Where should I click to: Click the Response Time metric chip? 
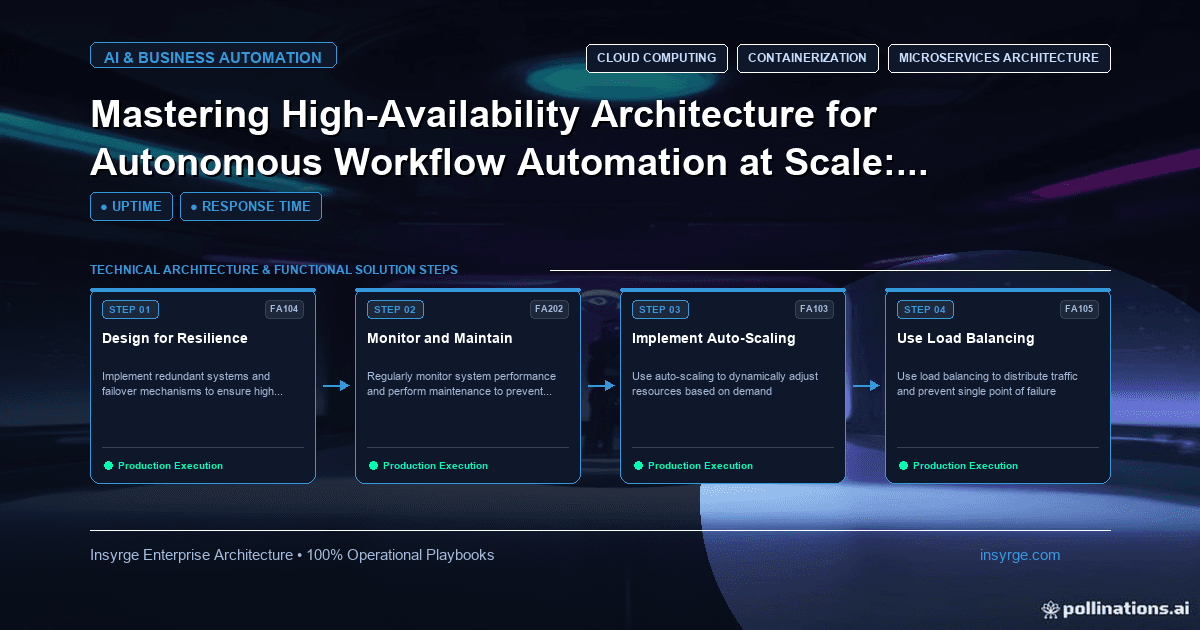coord(251,207)
